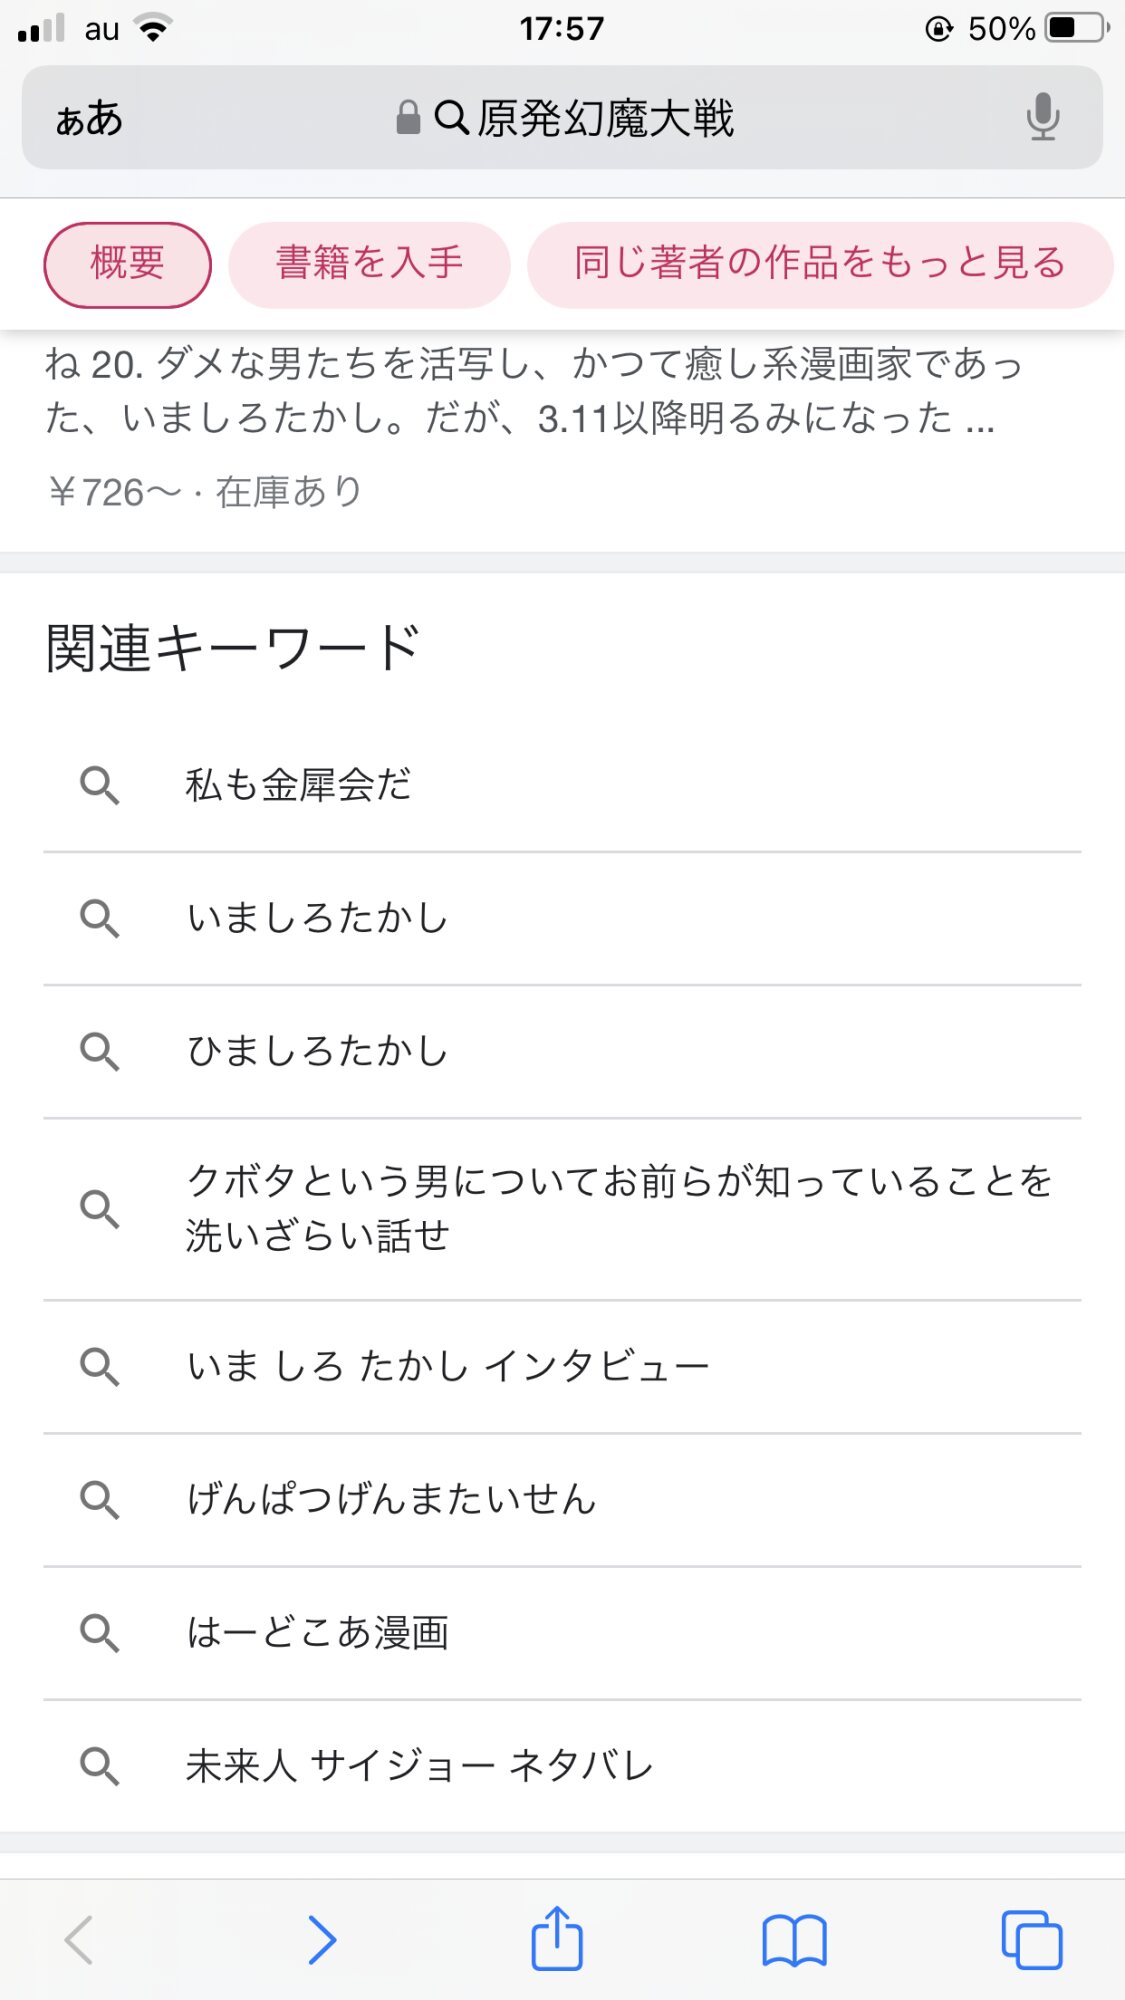The image size is (1125, 2000).
Task: Tap the ひましろたかし suggestion
Action: click(x=317, y=1051)
